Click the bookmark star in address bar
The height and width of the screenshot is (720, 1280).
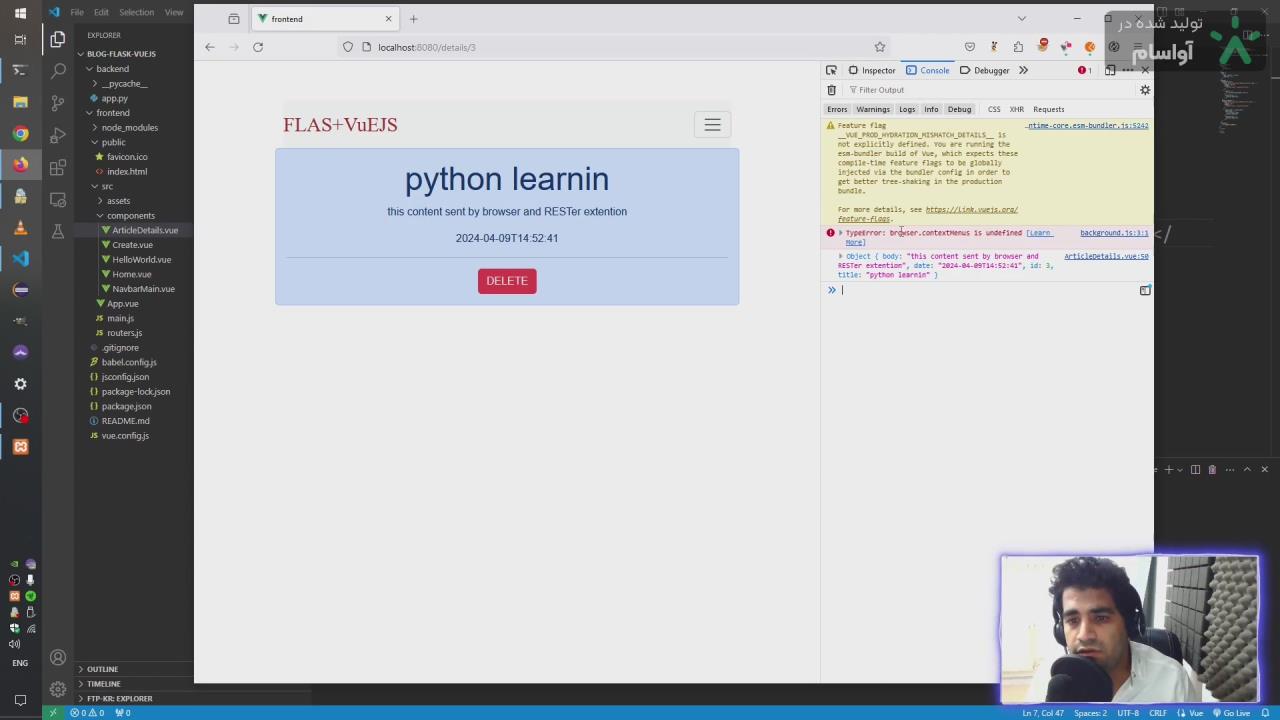coord(880,47)
